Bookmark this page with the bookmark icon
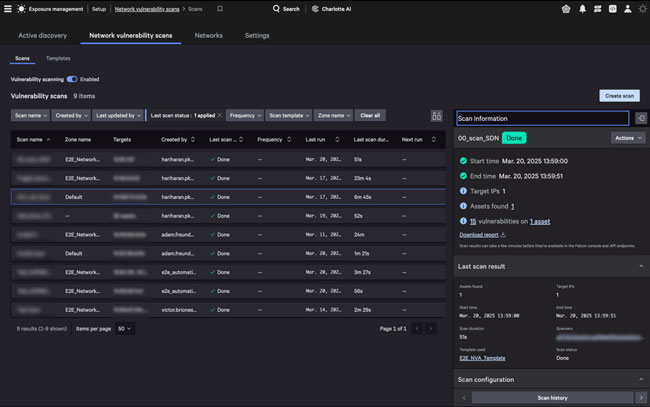This screenshot has width=650, height=407. coord(220,9)
